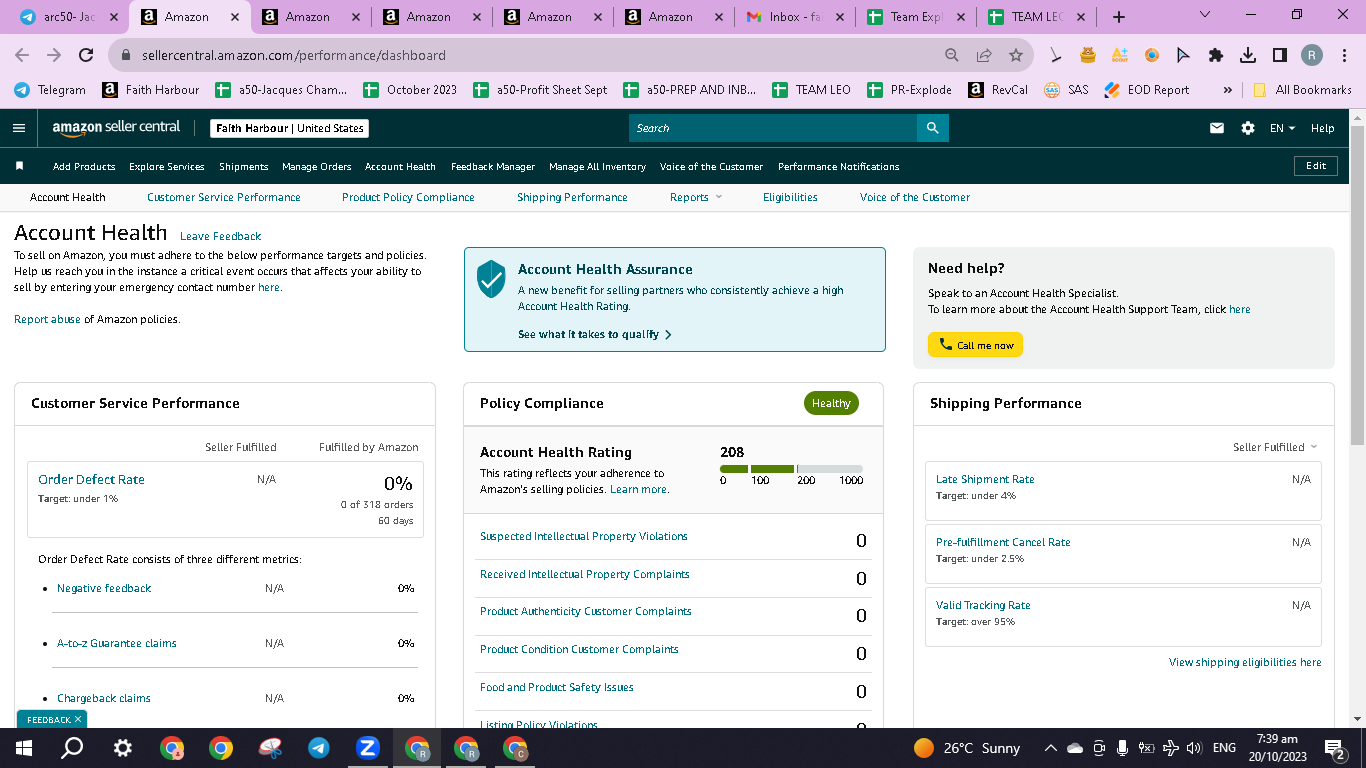
Task: Open the Snipping Tool in the taskbar
Action: pos(270,748)
